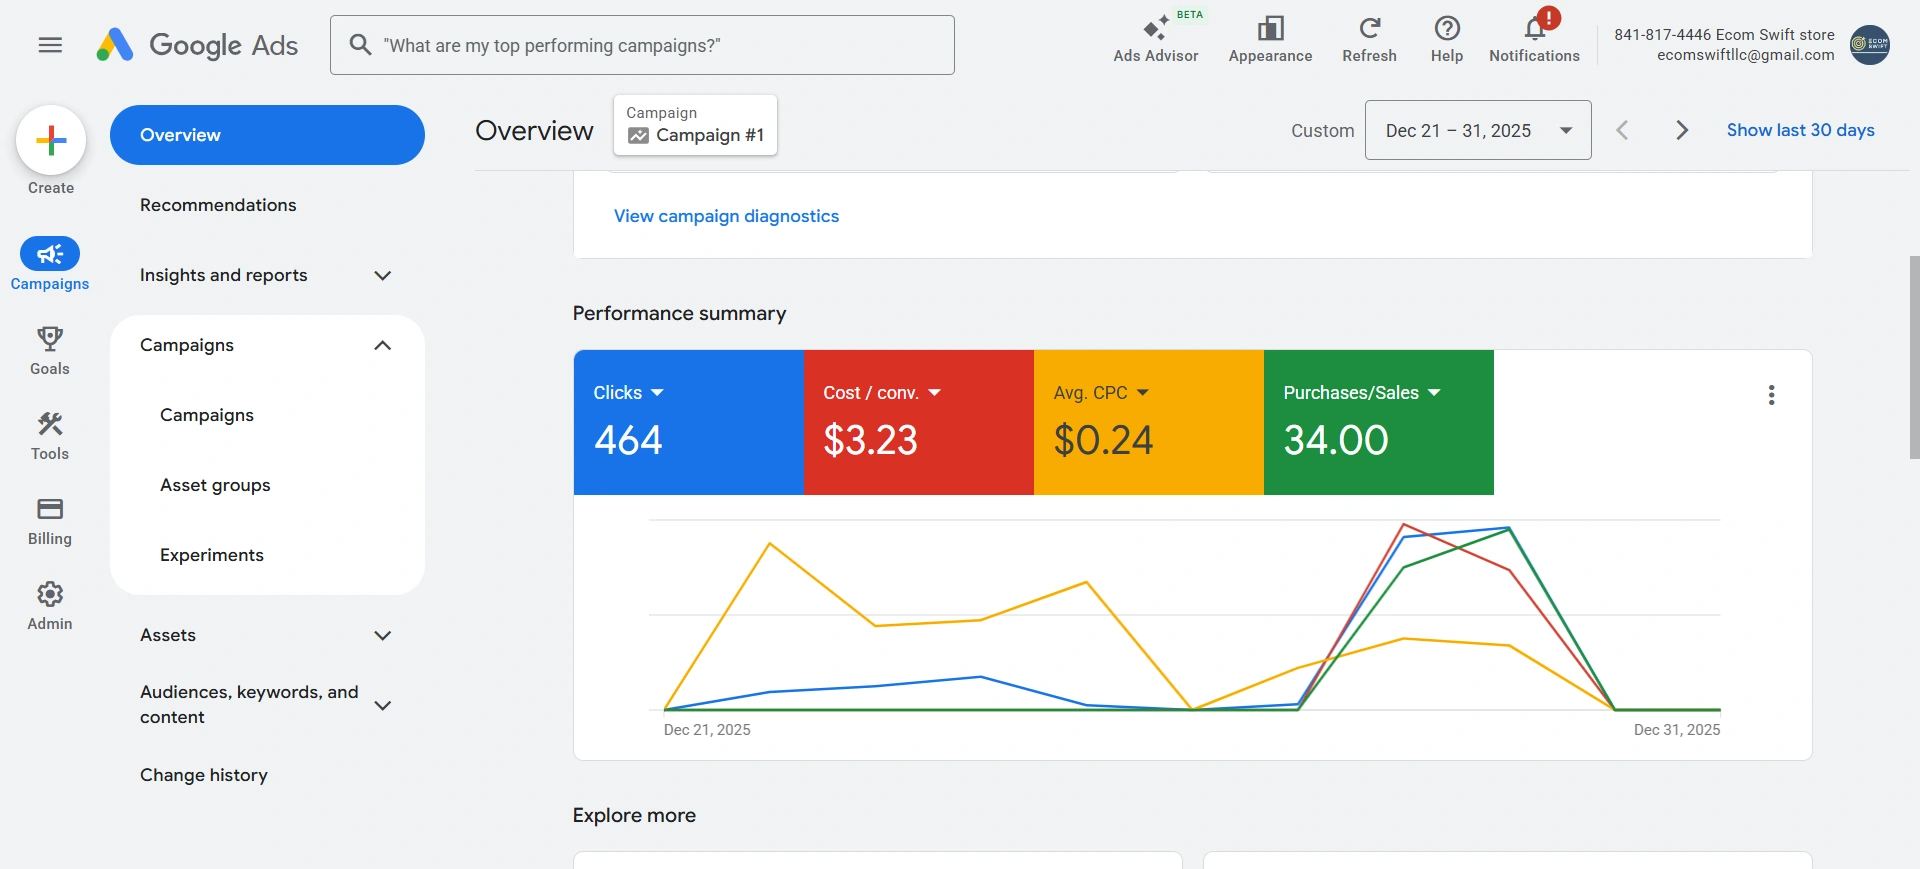Collapse the Campaigns navigation group
Image resolution: width=1920 pixels, height=869 pixels.
point(382,345)
